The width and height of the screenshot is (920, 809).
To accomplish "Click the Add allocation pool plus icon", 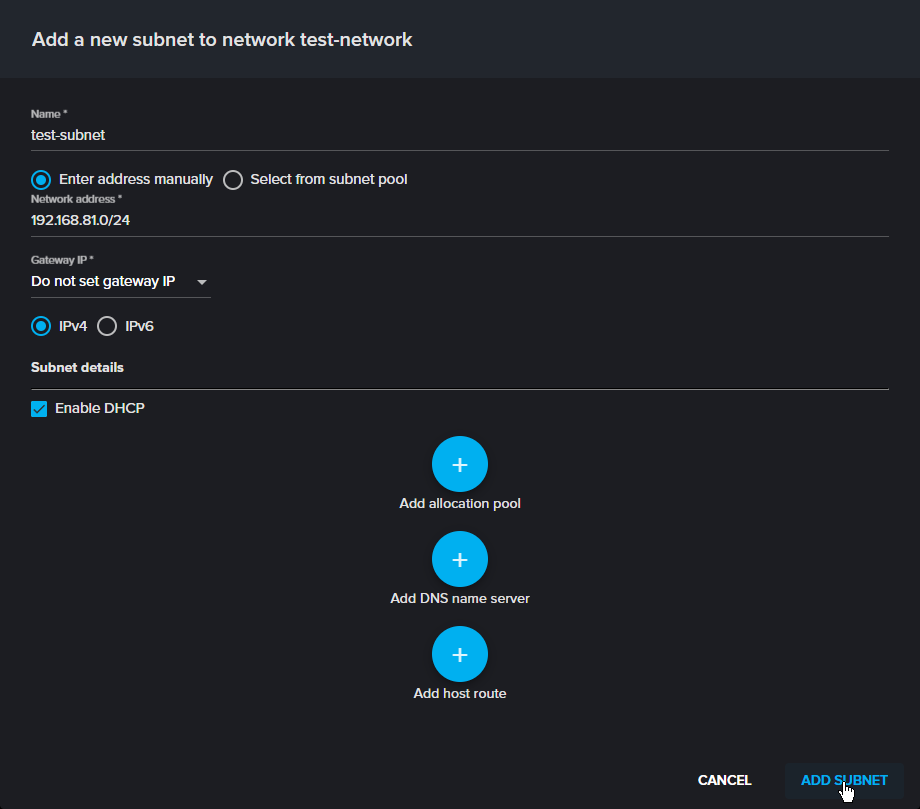I will coord(459,464).
